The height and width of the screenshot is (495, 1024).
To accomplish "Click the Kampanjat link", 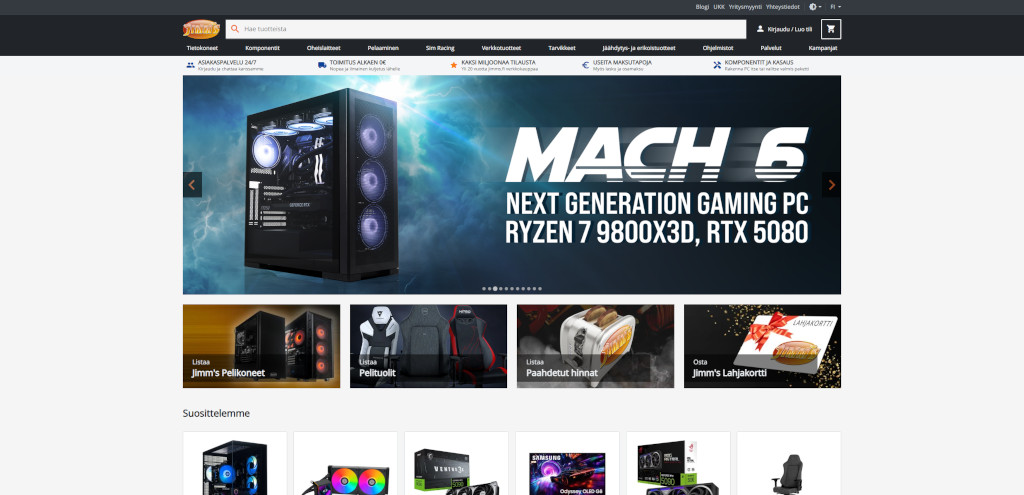I will pyautogui.click(x=822, y=48).
